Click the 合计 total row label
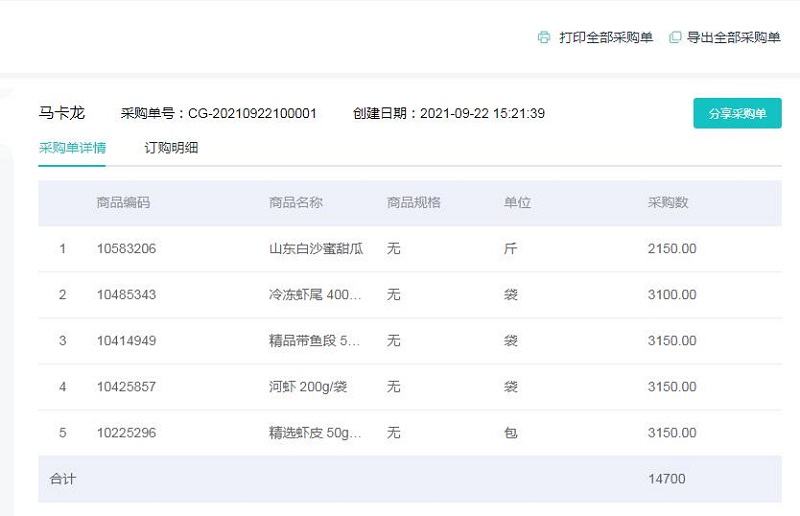Screen dimensions: 800x516 (63, 479)
